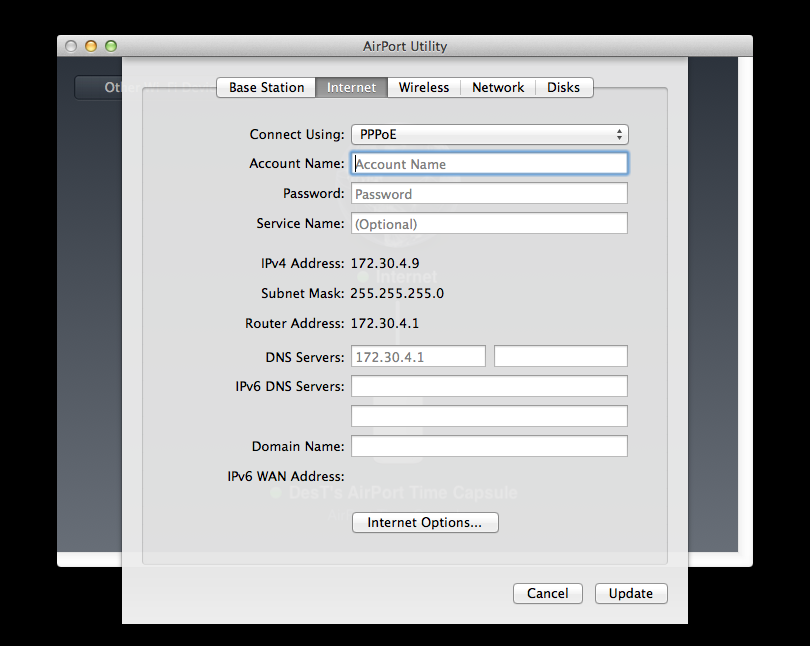The width and height of the screenshot is (810, 646).
Task: Click into the Password field
Action: 489,193
